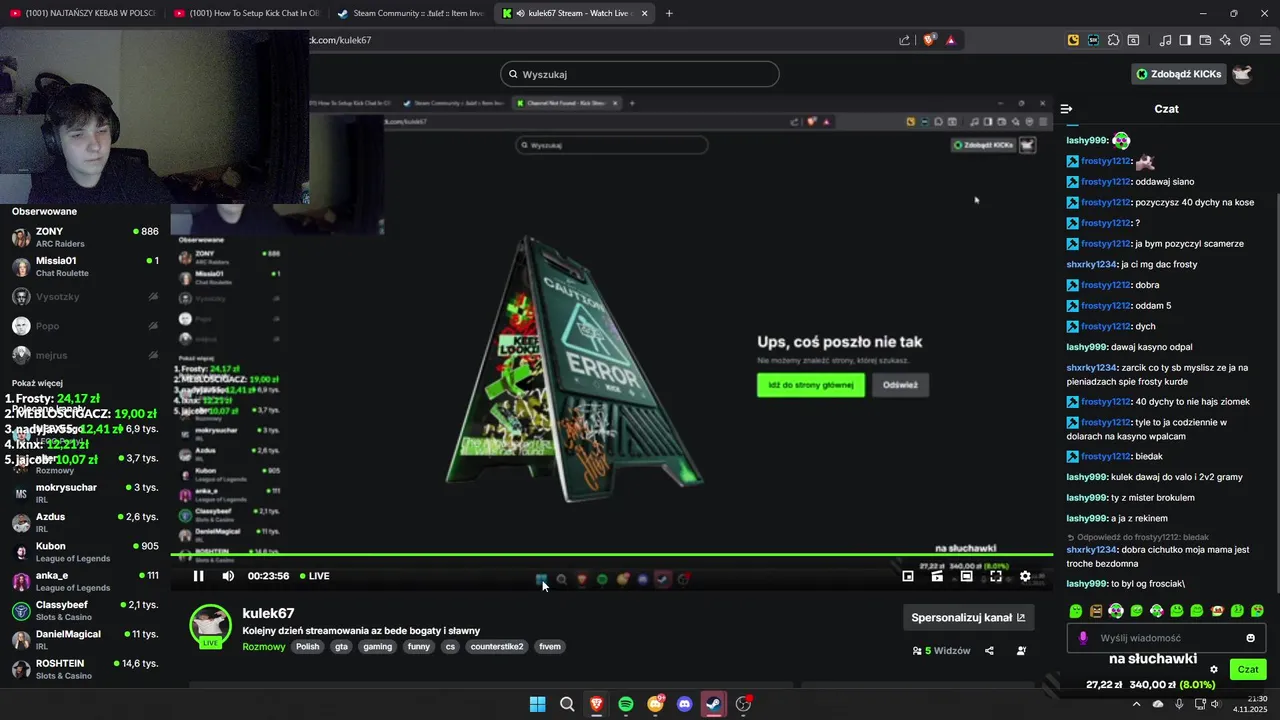The image size is (1280, 720).
Task: Open chat settings gear icon
Action: coord(1214,670)
